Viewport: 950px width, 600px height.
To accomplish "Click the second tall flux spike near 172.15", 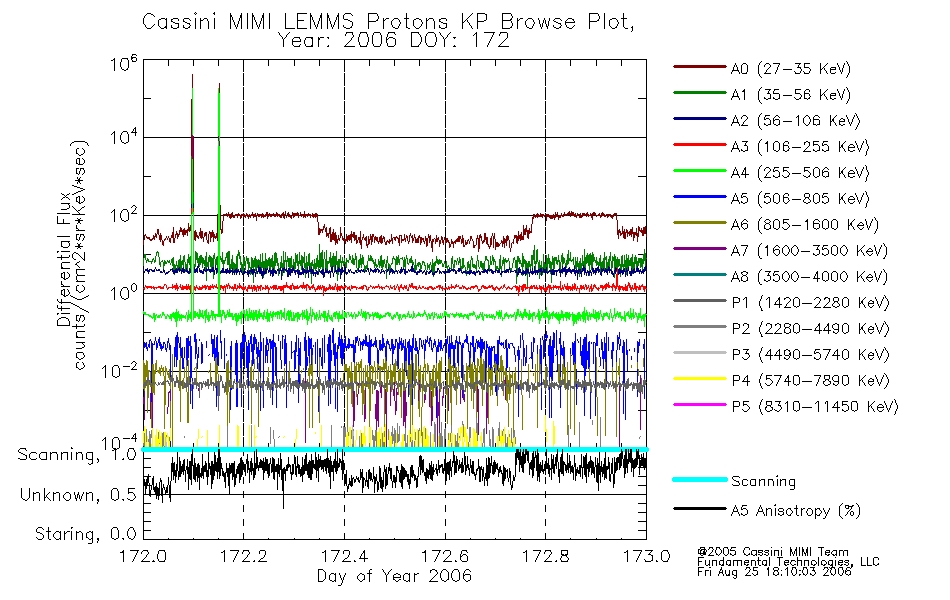I will tap(219, 197).
